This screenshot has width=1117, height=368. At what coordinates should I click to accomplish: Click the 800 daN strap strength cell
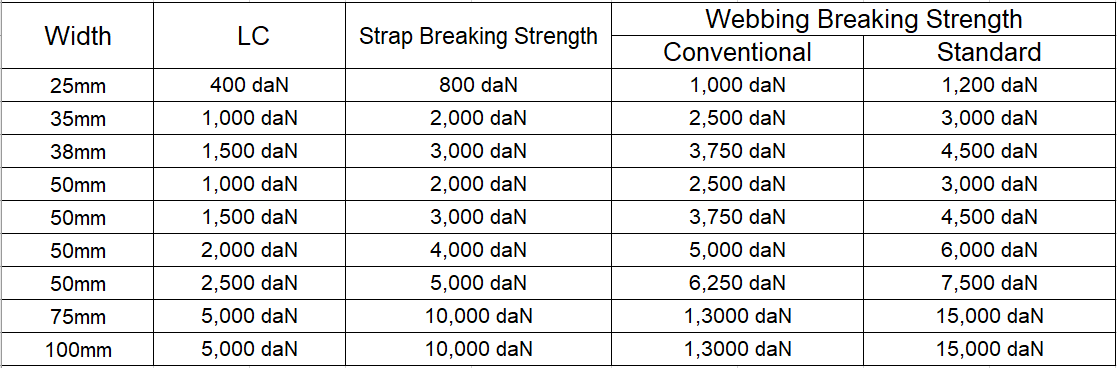[478, 85]
